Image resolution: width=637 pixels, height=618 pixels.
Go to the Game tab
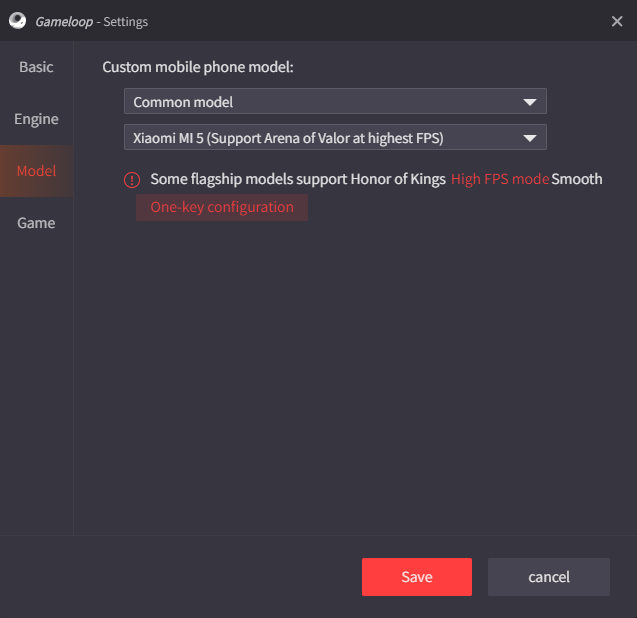pos(36,223)
